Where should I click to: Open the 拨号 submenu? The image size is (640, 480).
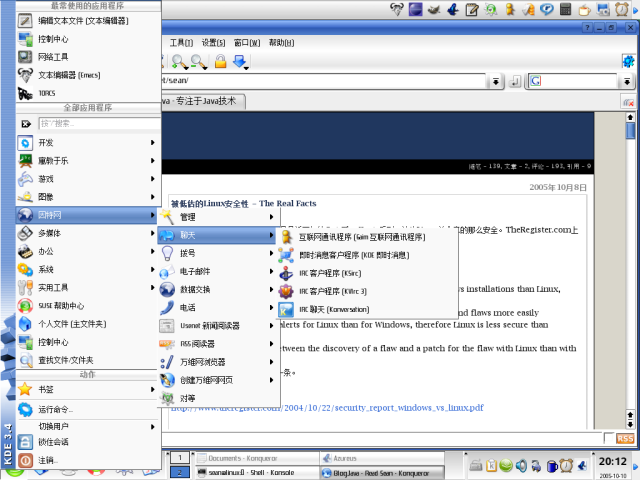click(x=217, y=253)
